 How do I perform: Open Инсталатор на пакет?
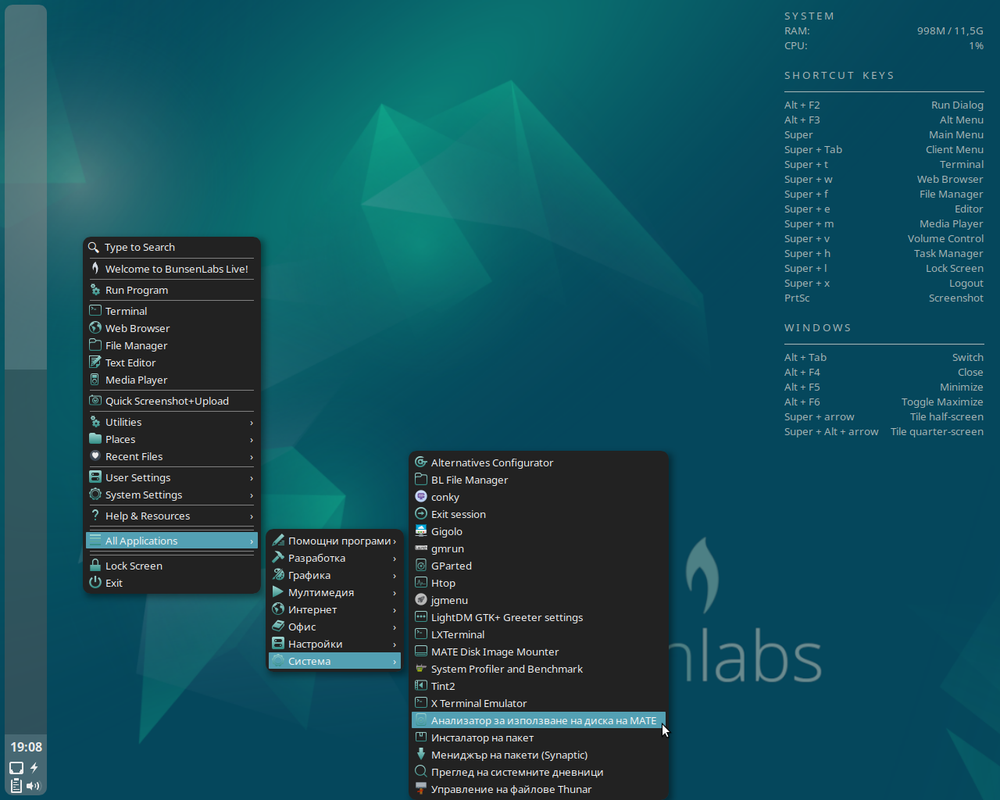click(x=539, y=737)
